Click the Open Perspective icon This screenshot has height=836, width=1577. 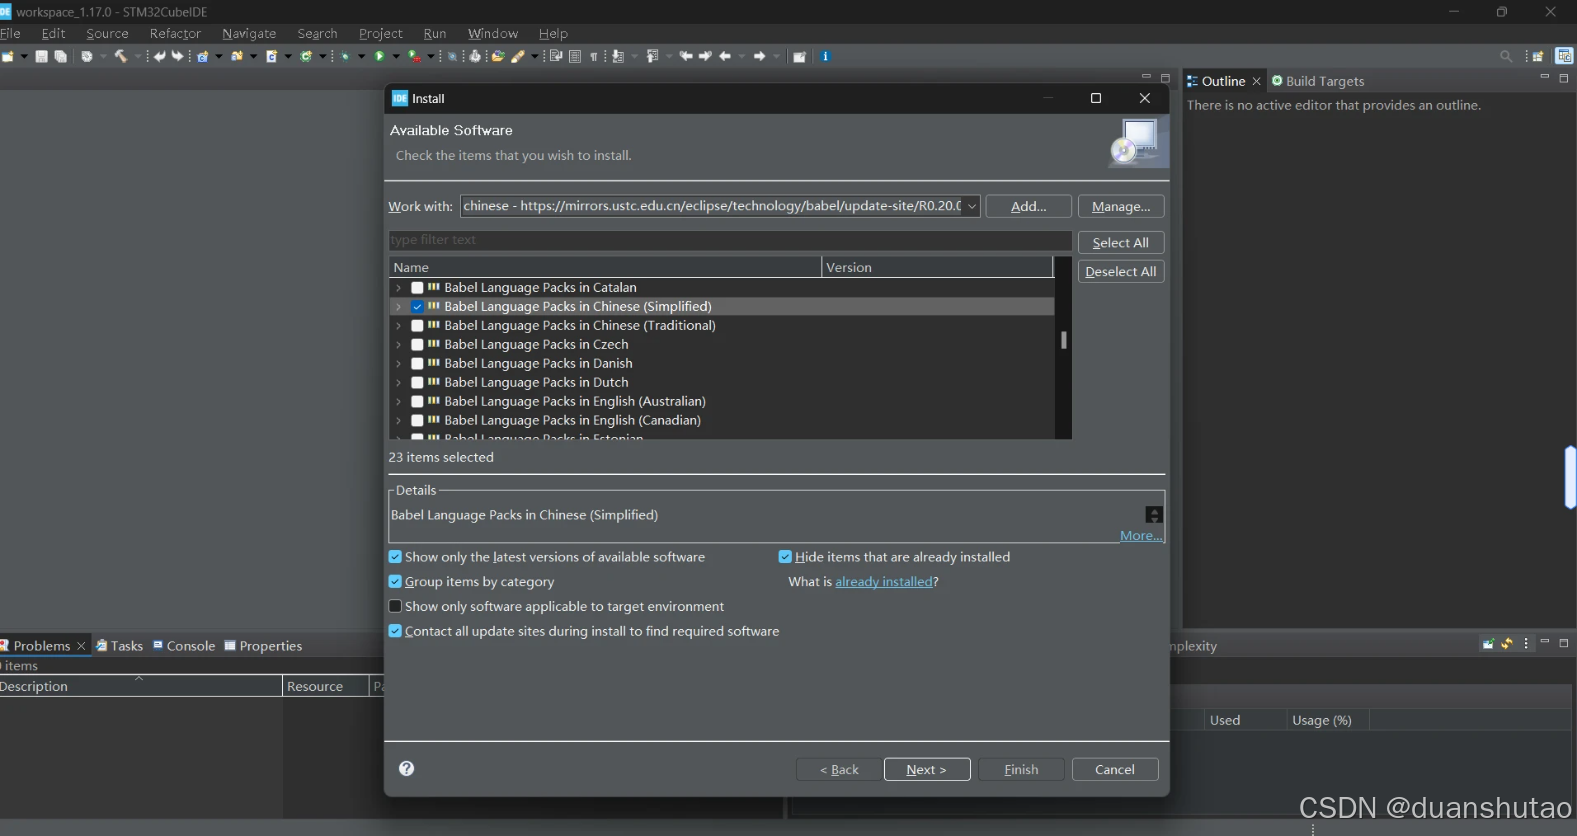tap(1538, 56)
